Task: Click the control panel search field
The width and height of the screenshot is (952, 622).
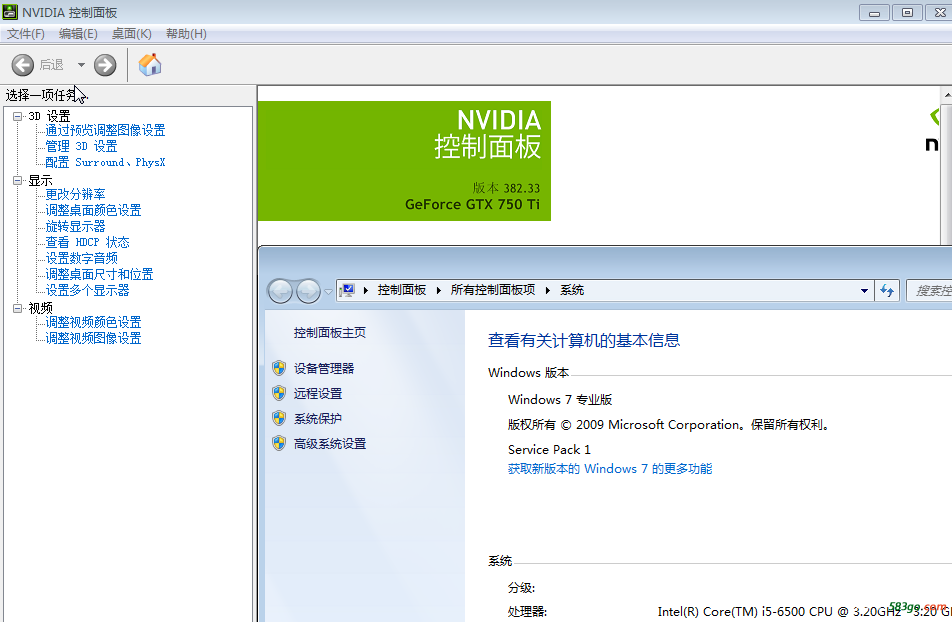Action: [929, 291]
